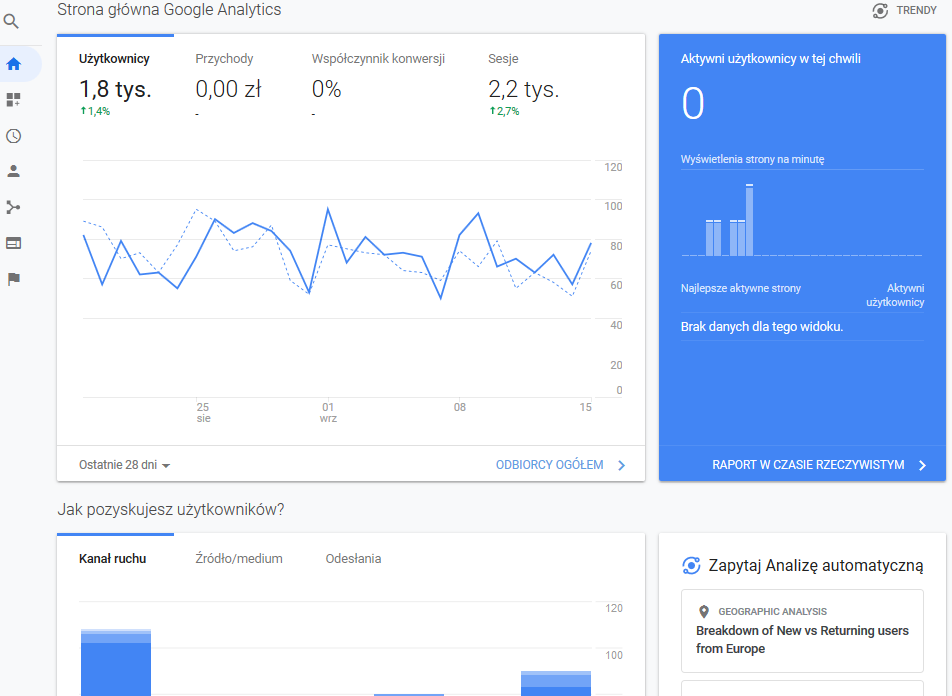Open RAPORT W CZASIE RZECZYWISTYM link
Viewport: 952px width, 696px height.
(818, 465)
